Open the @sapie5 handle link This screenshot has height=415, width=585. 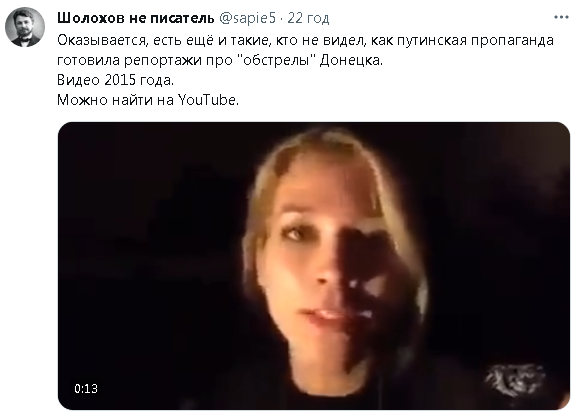pos(247,18)
